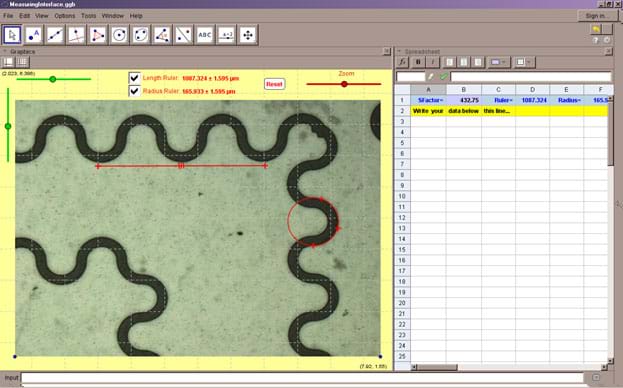Click the fx function button in Spreadsheet
Viewport: 623px width, 388px height.
[403, 62]
